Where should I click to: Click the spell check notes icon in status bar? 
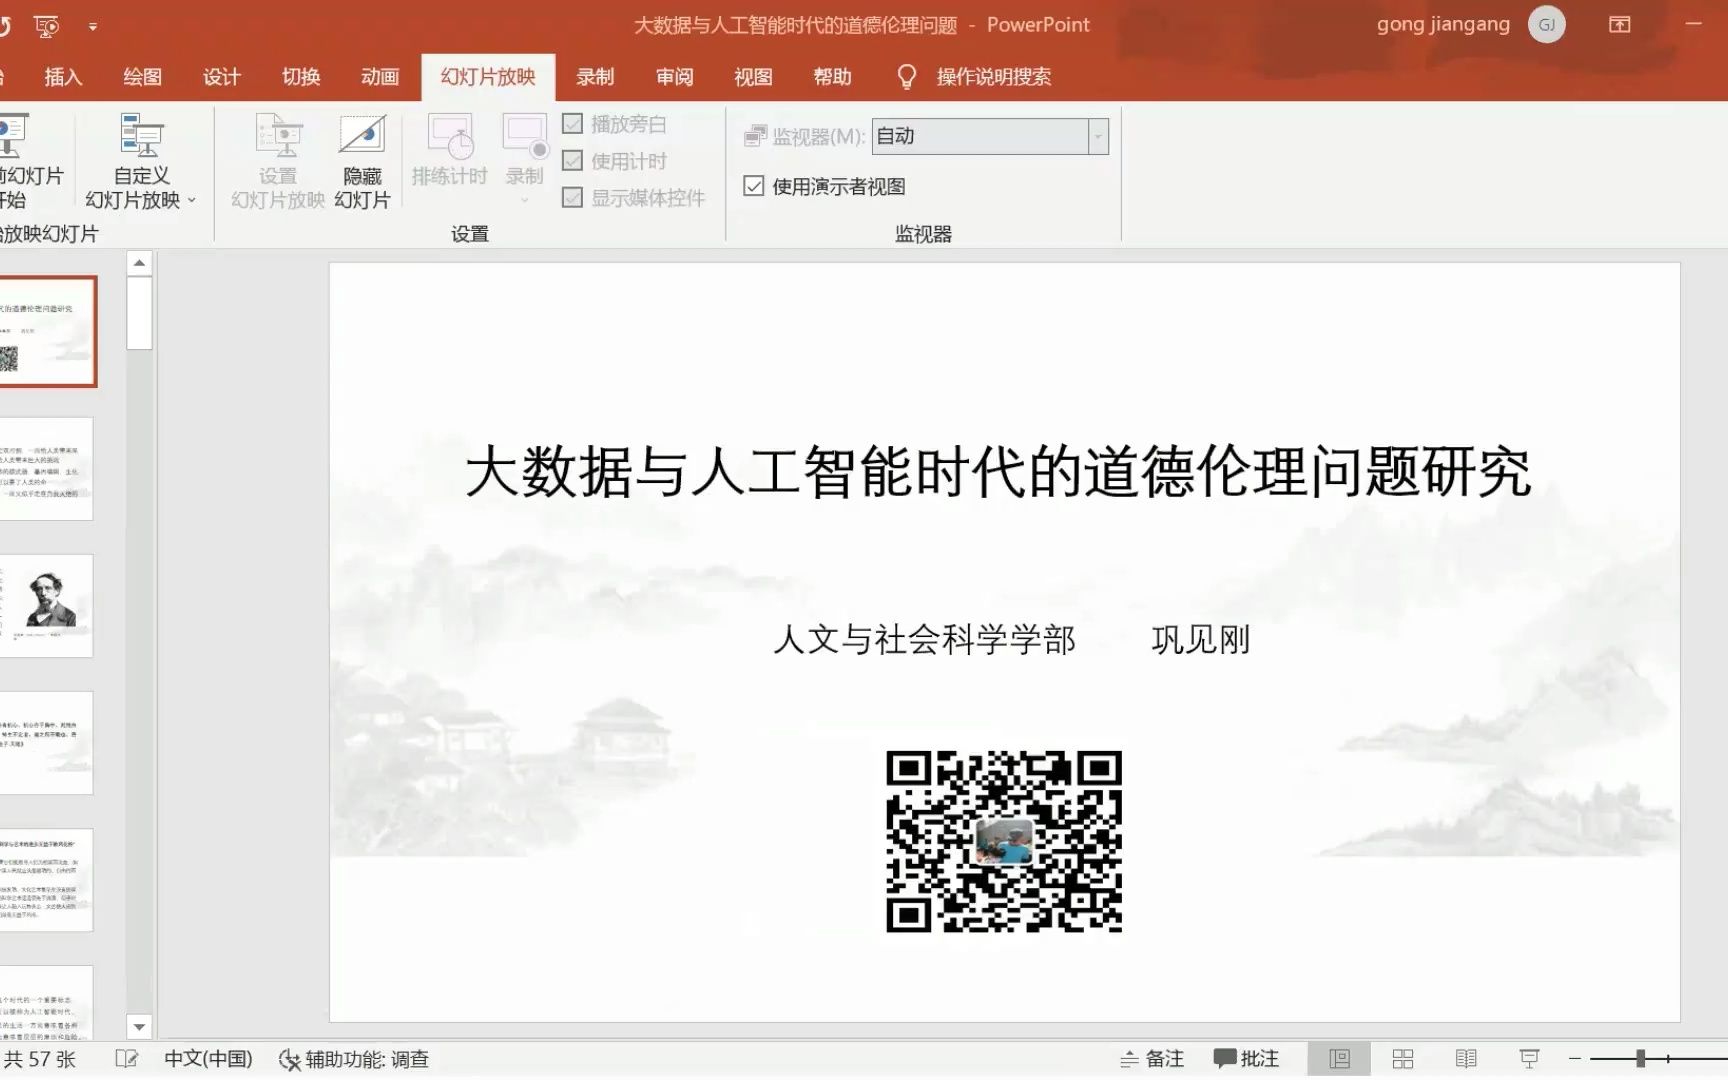point(126,1058)
